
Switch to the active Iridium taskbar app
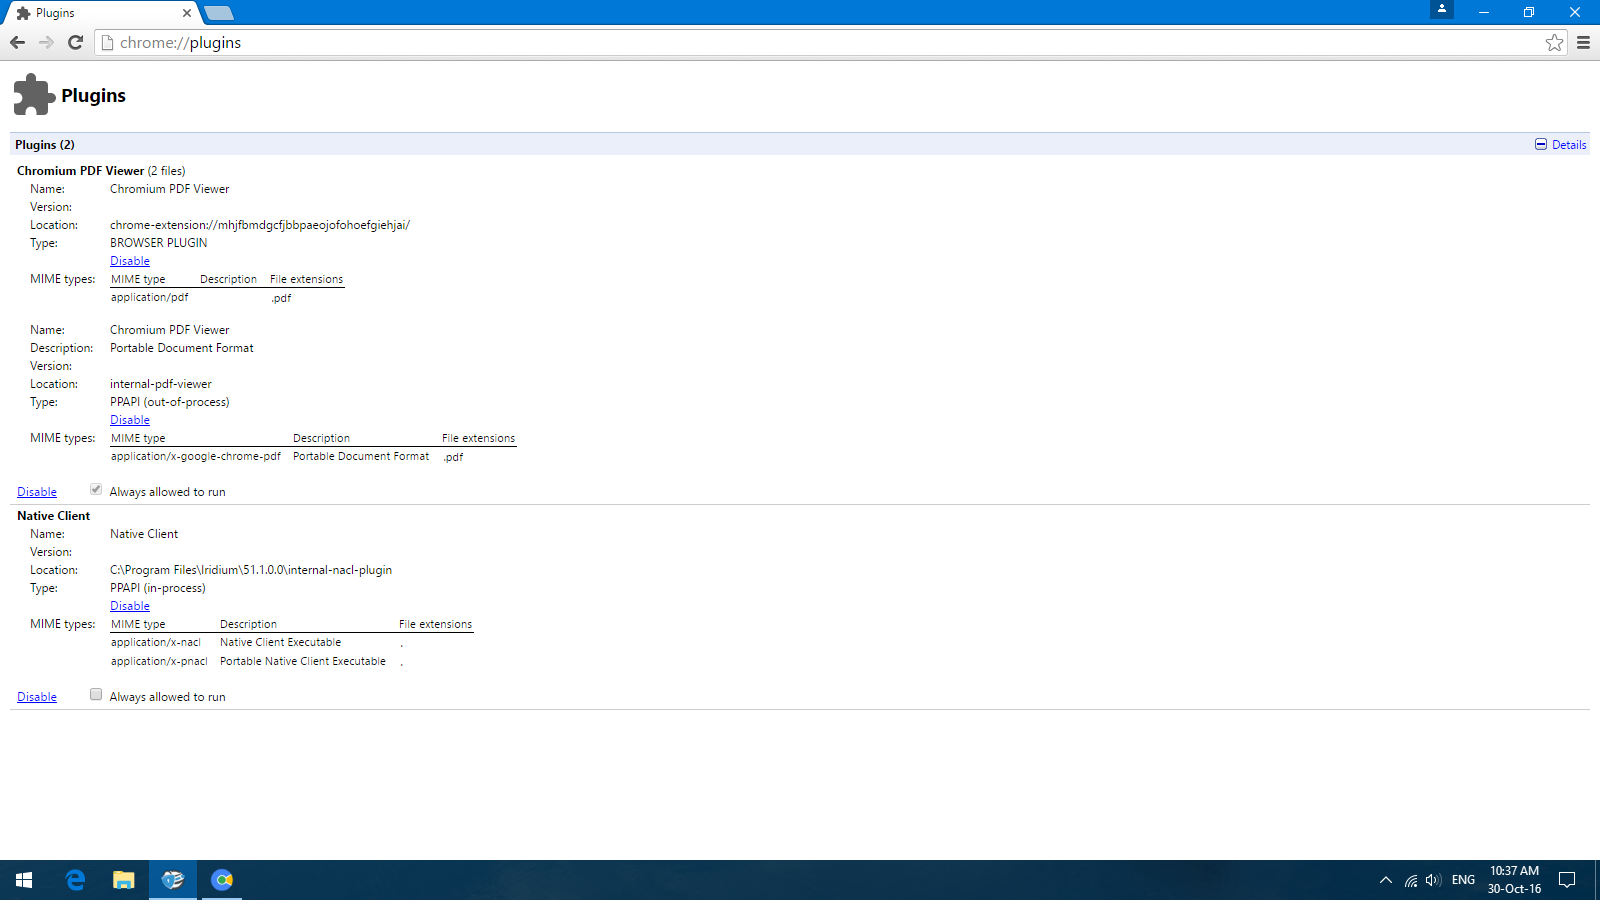(x=173, y=880)
